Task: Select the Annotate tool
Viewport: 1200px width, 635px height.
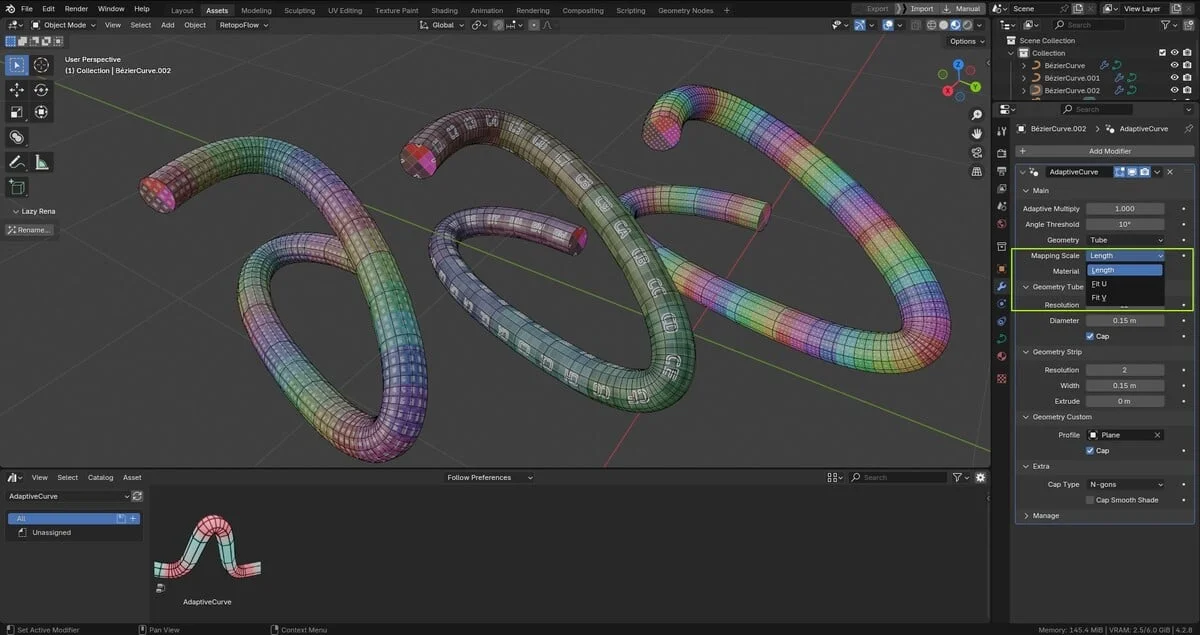Action: pos(15,161)
